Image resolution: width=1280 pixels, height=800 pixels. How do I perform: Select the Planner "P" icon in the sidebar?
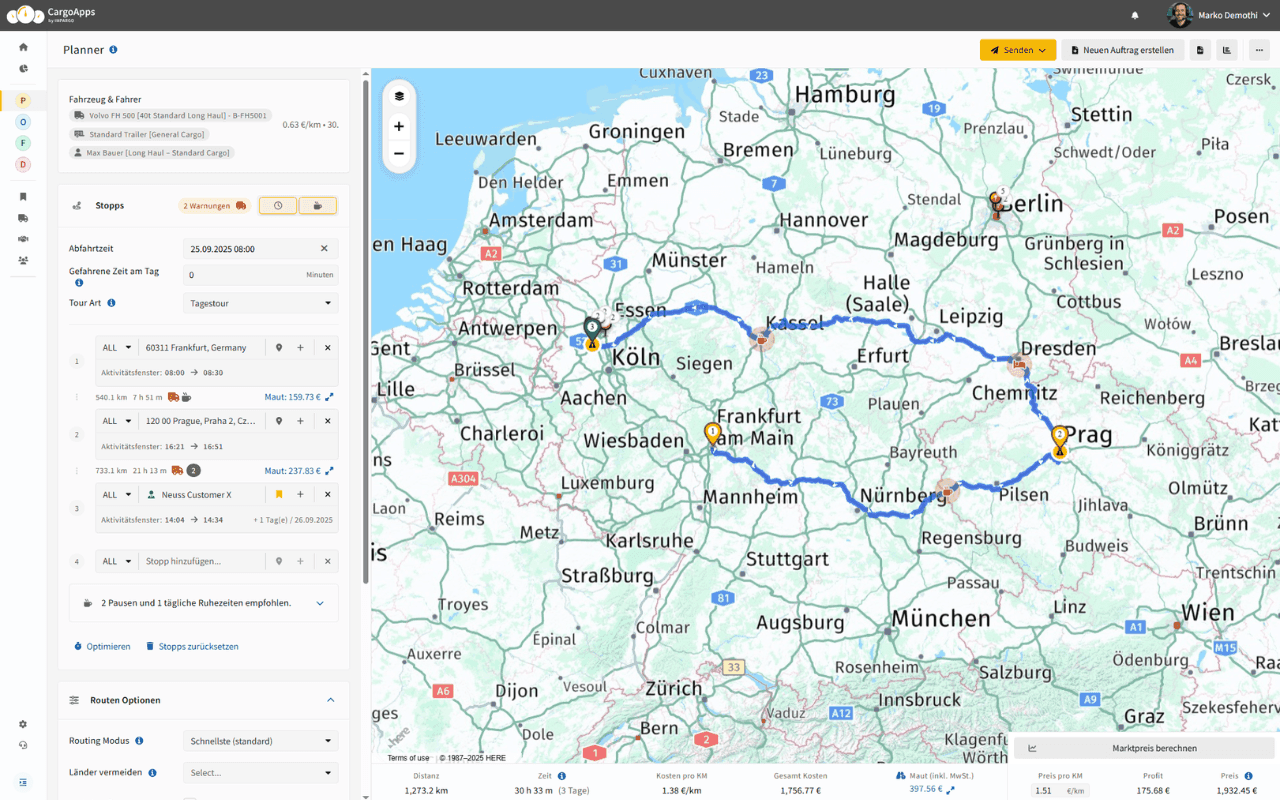click(22, 100)
